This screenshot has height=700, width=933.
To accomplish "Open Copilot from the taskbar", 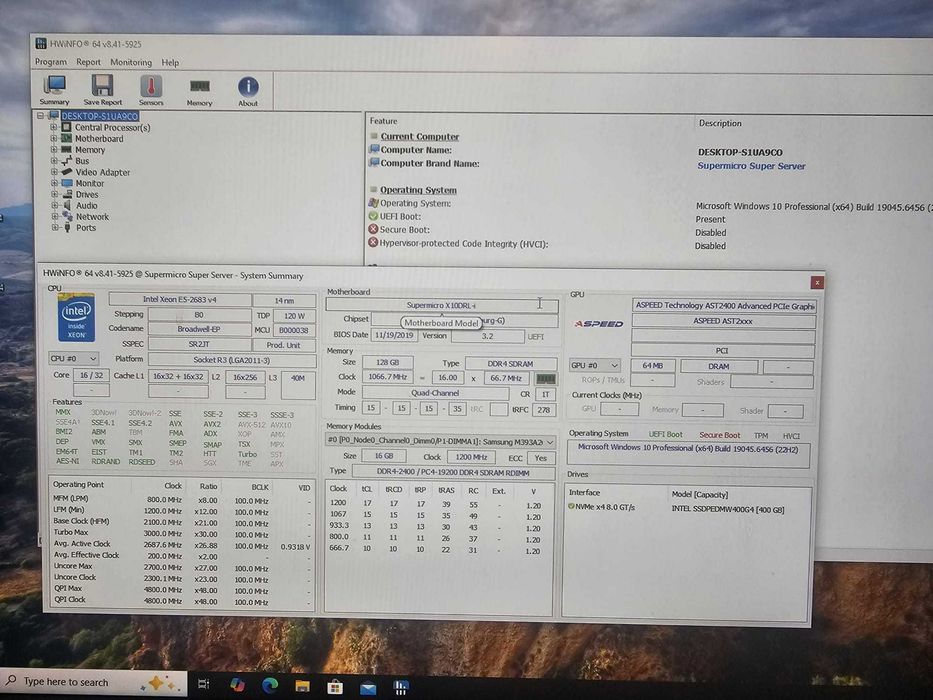I will (x=237, y=685).
